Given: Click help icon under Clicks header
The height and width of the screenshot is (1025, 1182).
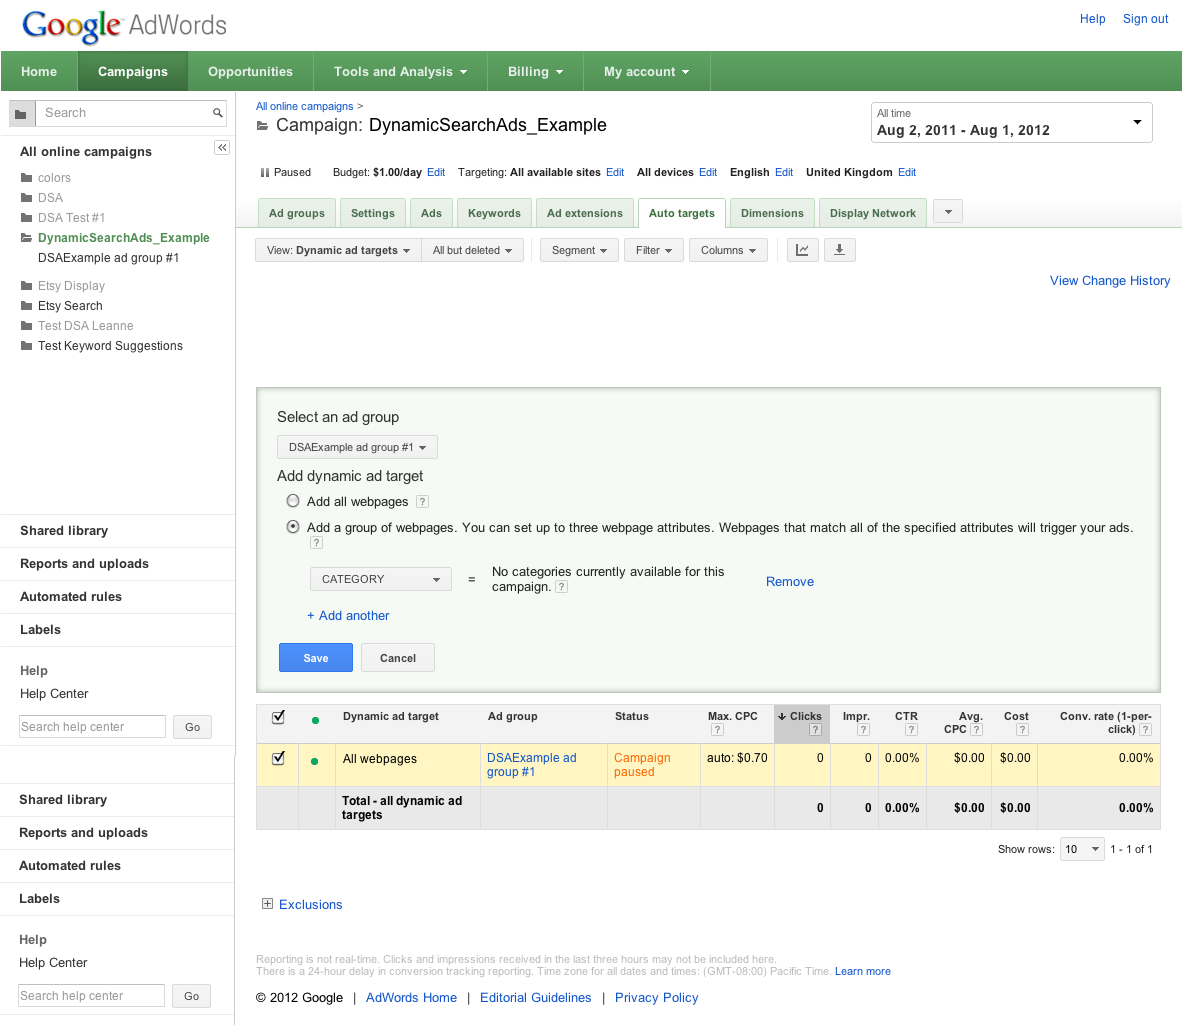Looking at the screenshot, I should pos(815,730).
